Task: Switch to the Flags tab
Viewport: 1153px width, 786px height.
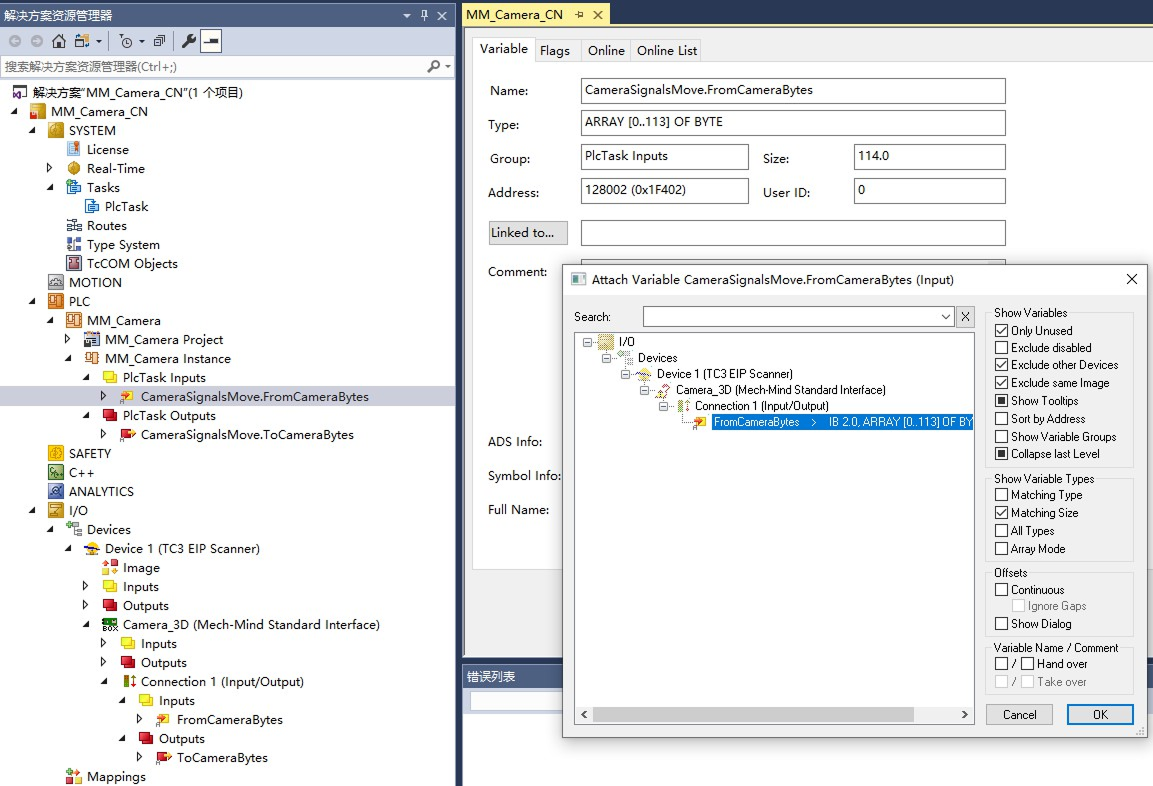Action: 556,49
